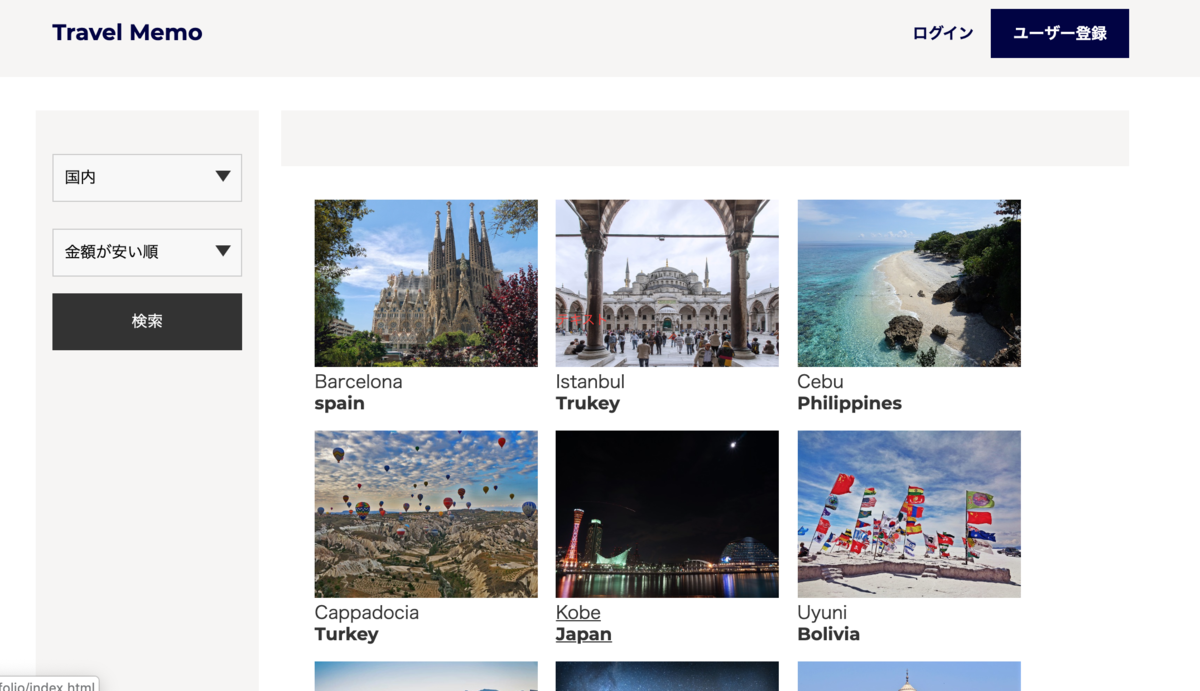This screenshot has height=691, width=1200.
Task: Open the Cebu beach photo
Action: click(x=909, y=283)
